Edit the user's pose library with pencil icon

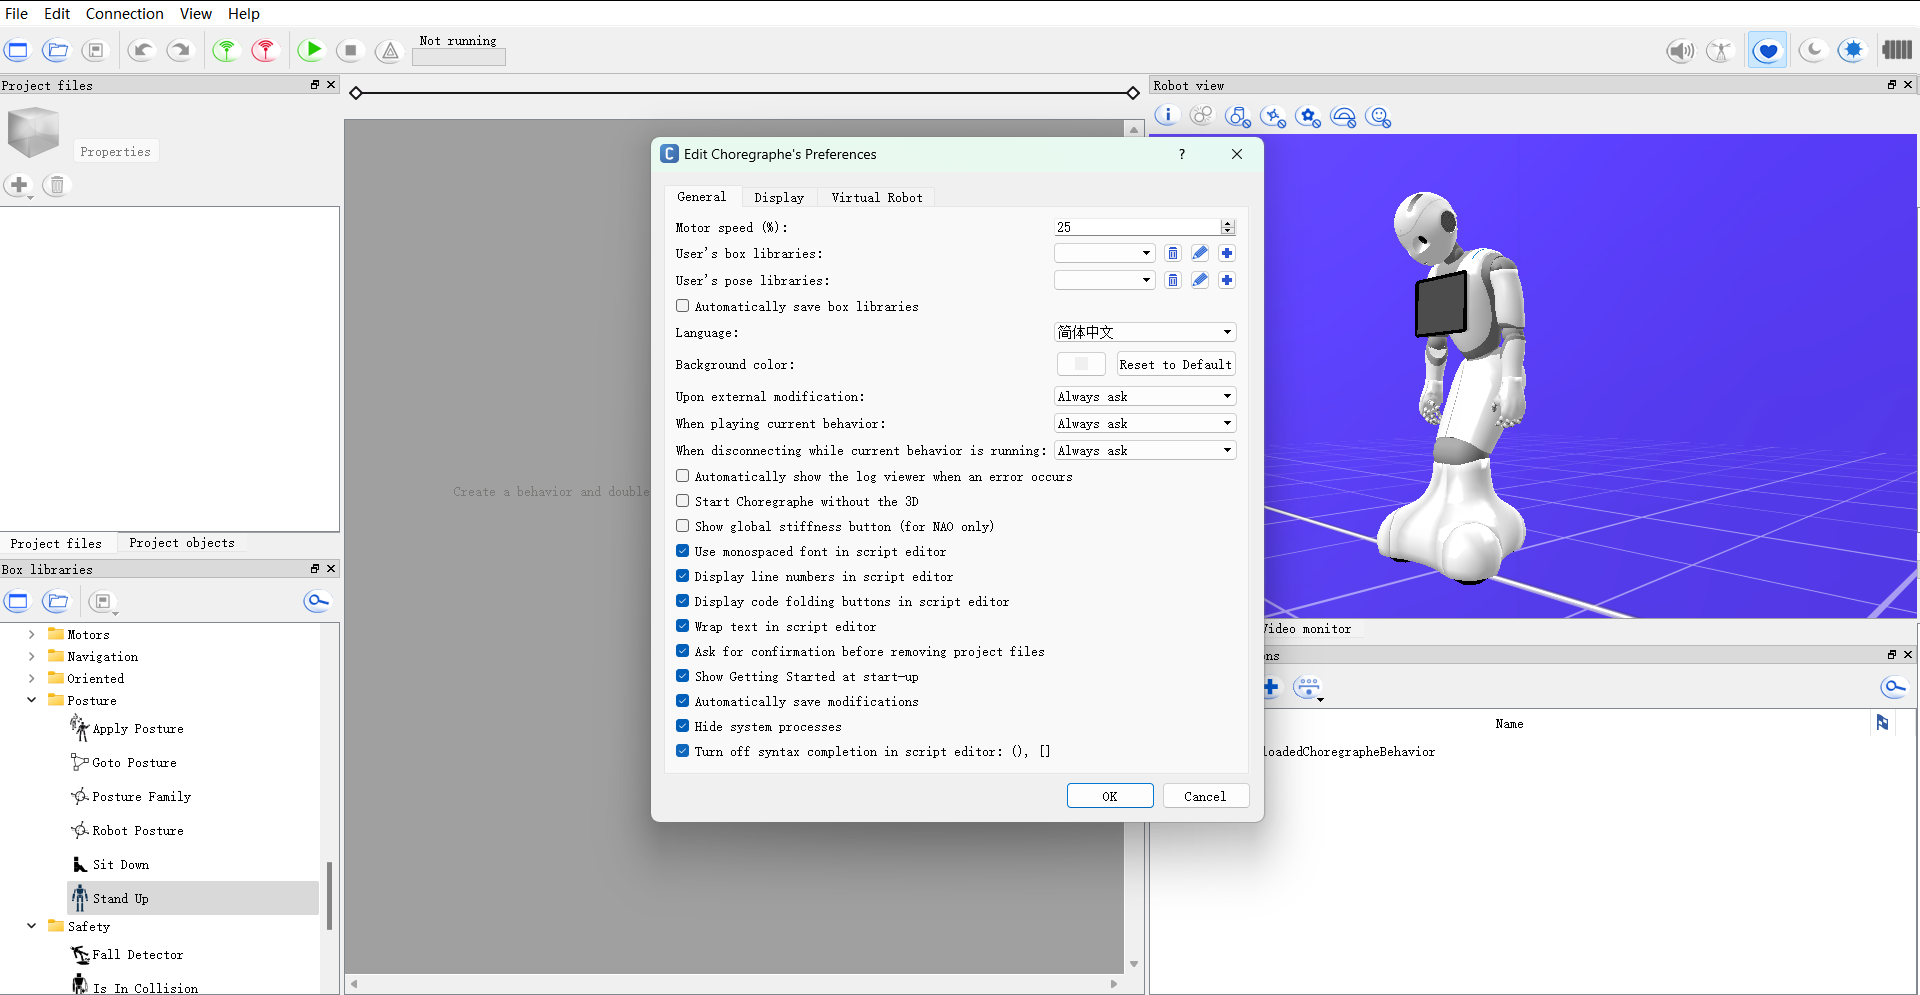[x=1200, y=280]
